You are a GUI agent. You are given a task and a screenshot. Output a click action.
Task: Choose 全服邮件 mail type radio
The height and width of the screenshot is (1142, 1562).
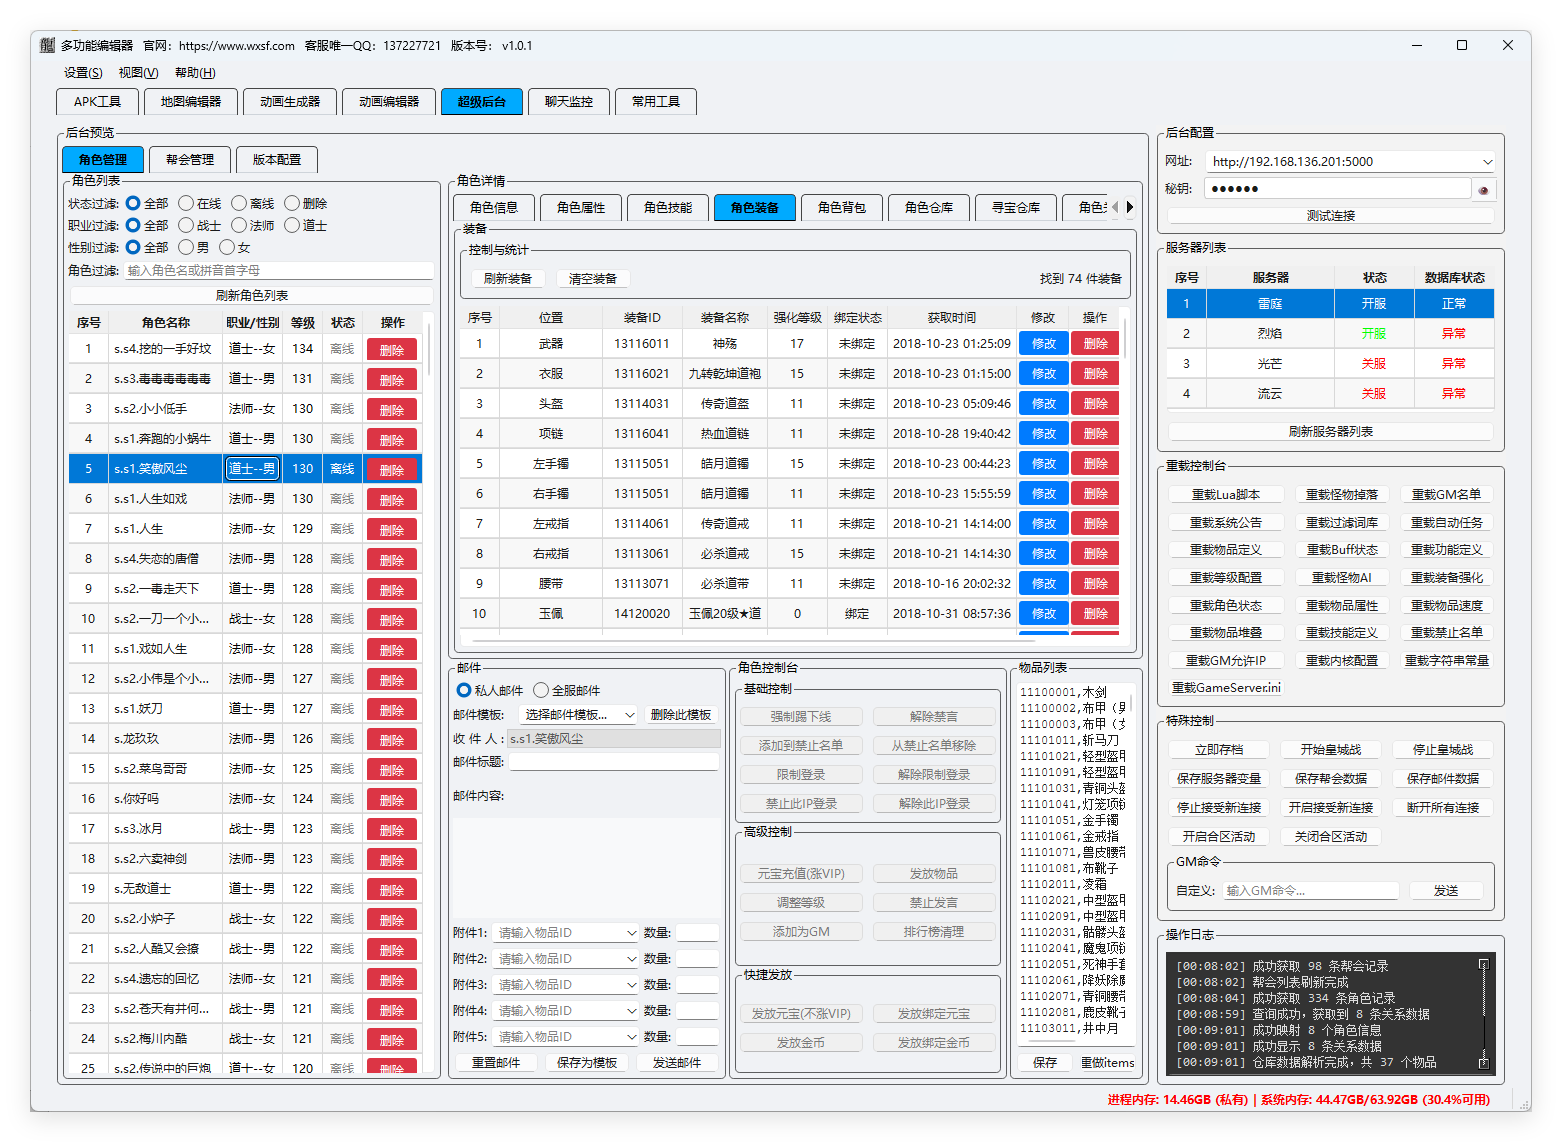(541, 690)
